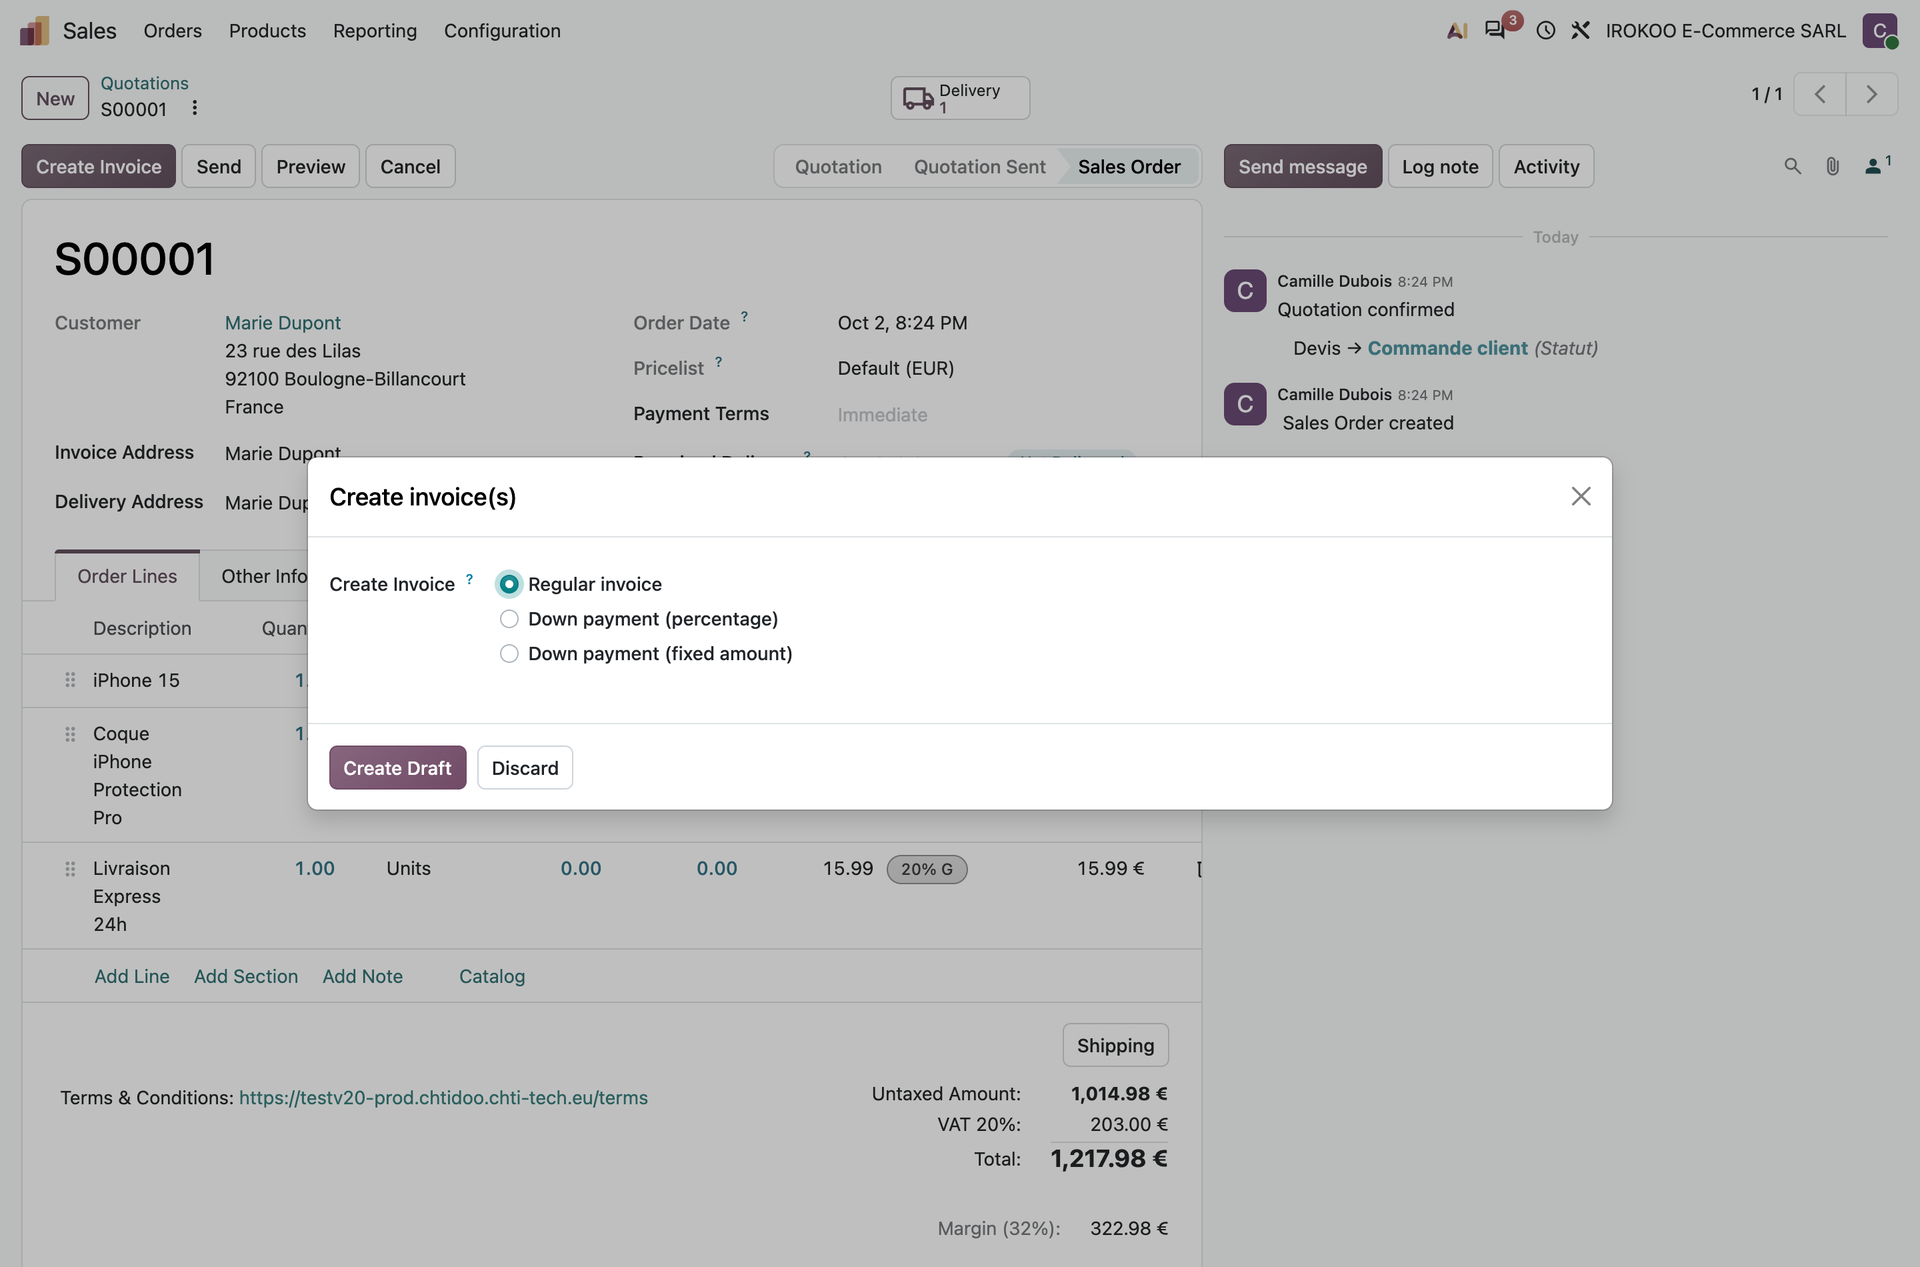Close the Create invoice(s) dialog

tap(1581, 496)
